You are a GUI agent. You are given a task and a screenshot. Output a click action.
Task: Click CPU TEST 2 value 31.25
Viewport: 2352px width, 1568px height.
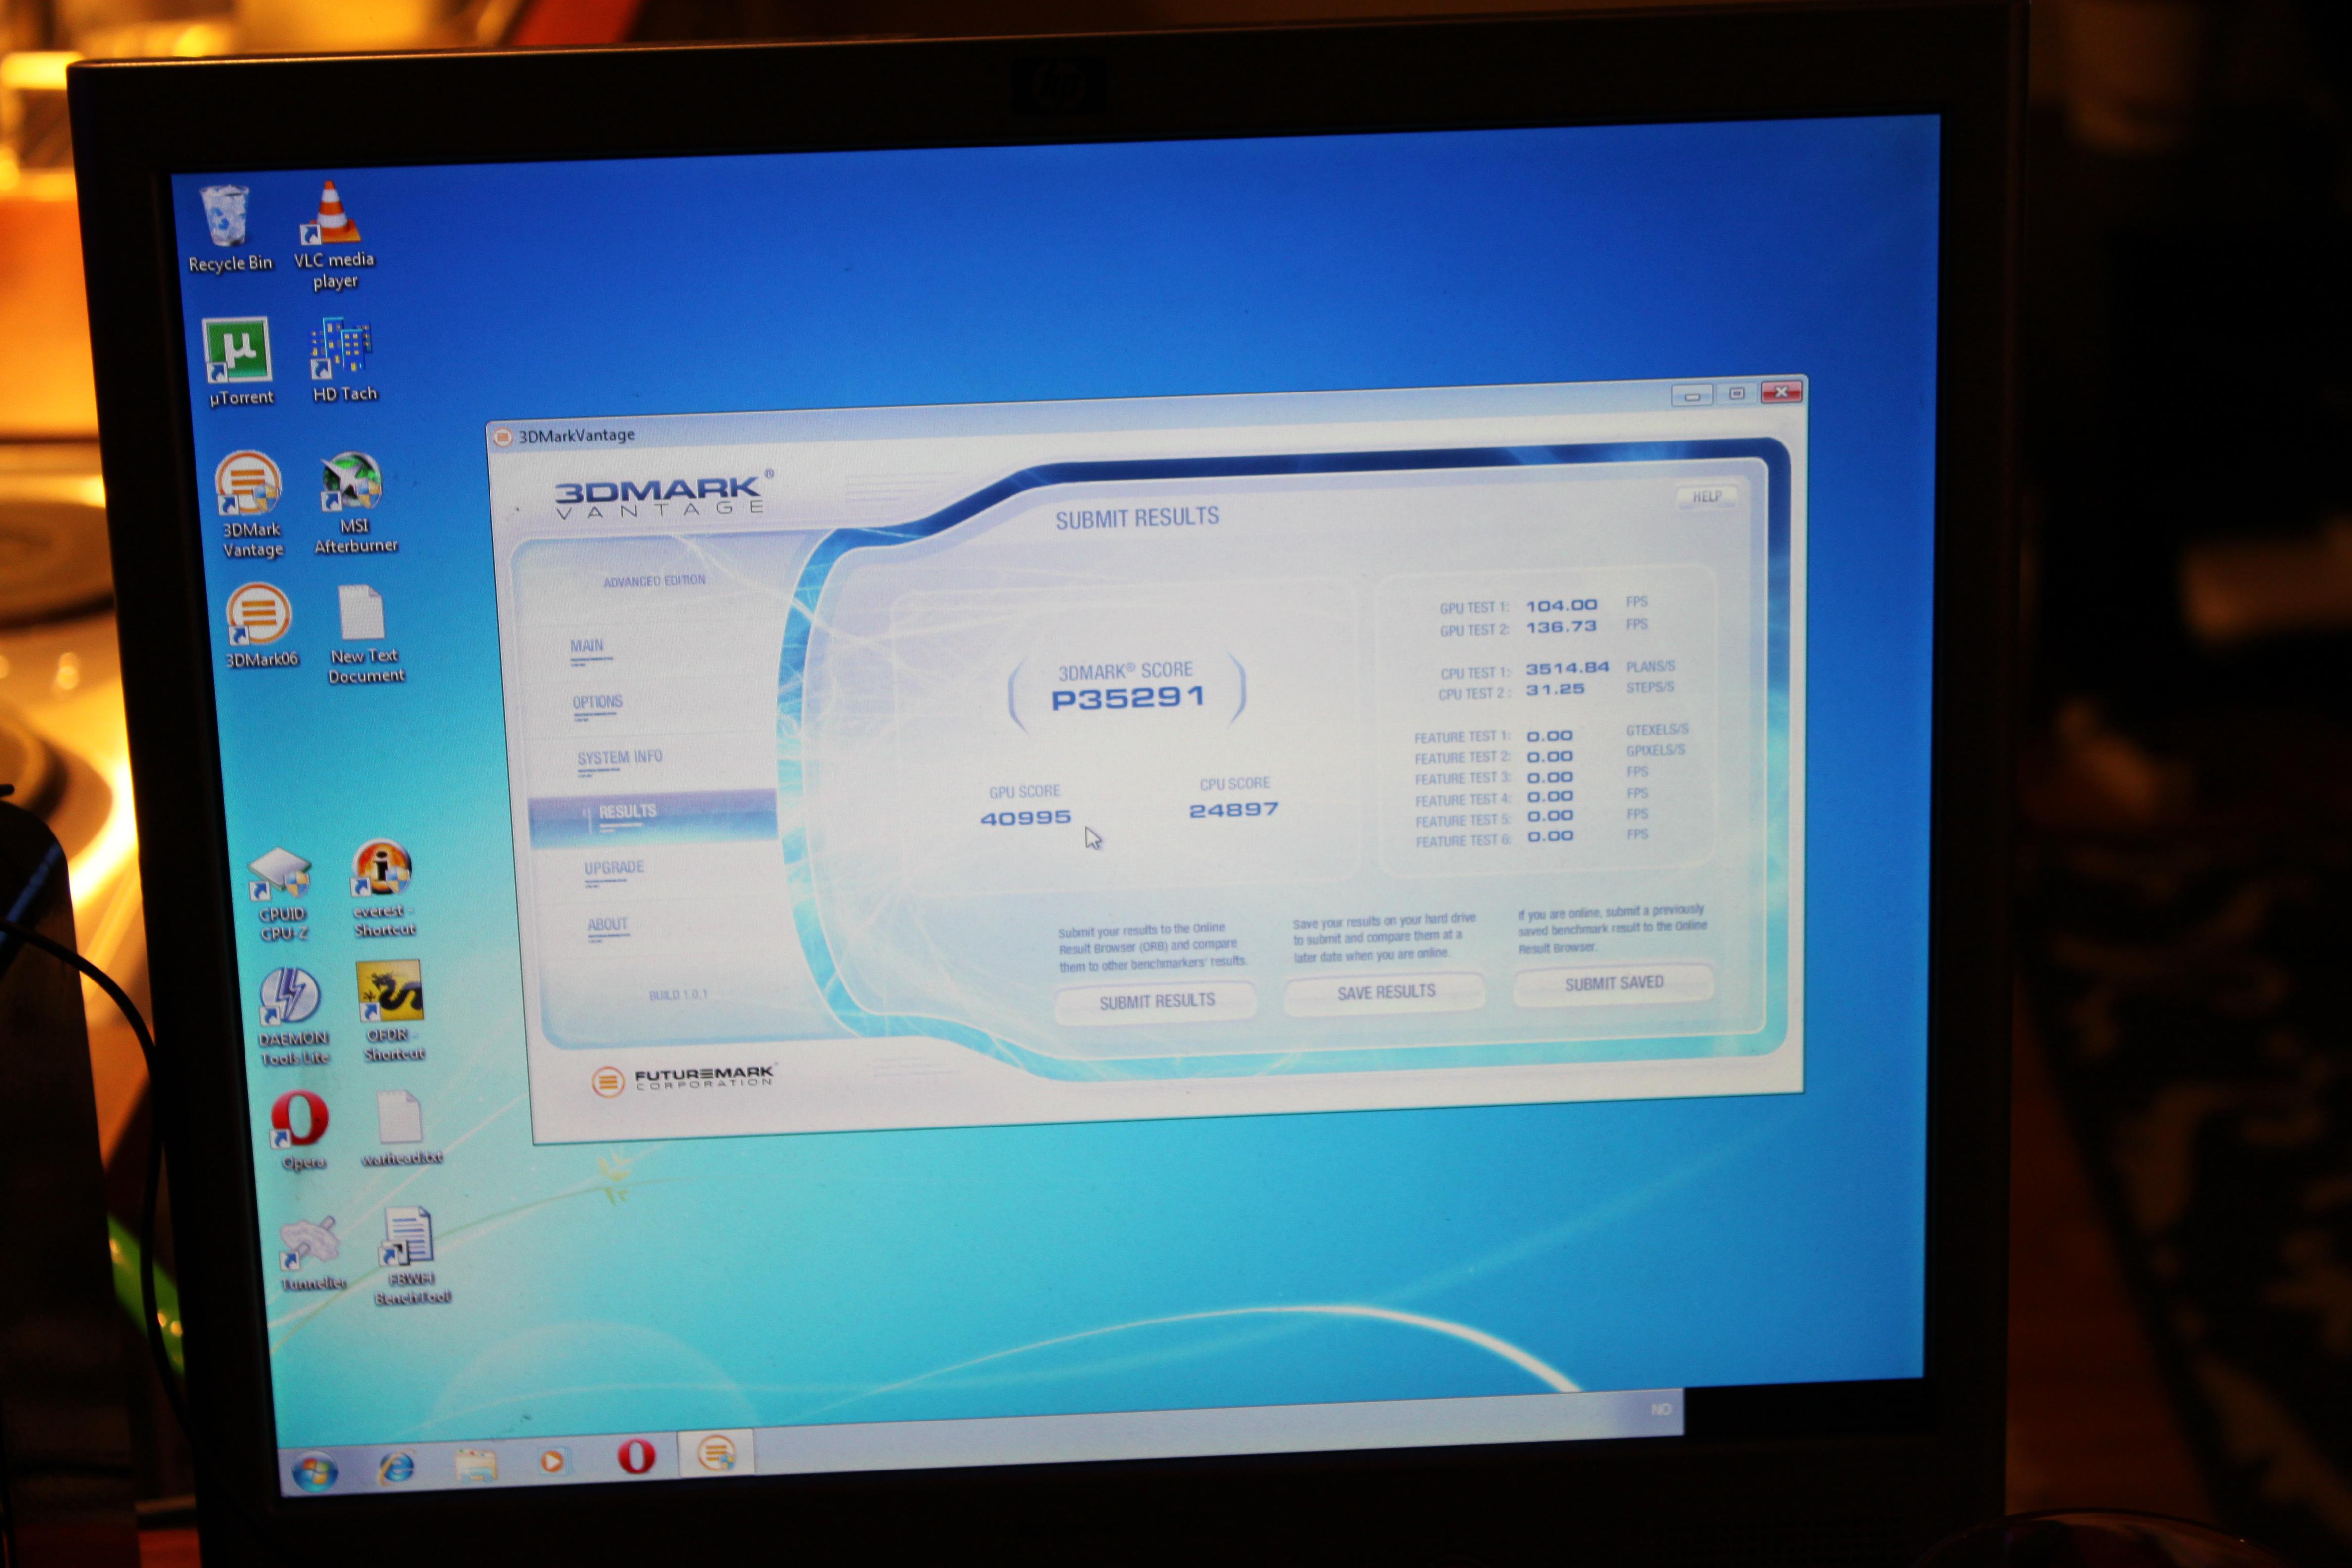(1555, 689)
